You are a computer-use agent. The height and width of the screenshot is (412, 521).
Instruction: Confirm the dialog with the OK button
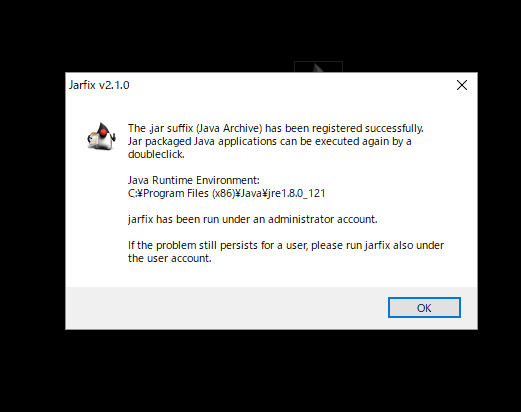(x=424, y=308)
